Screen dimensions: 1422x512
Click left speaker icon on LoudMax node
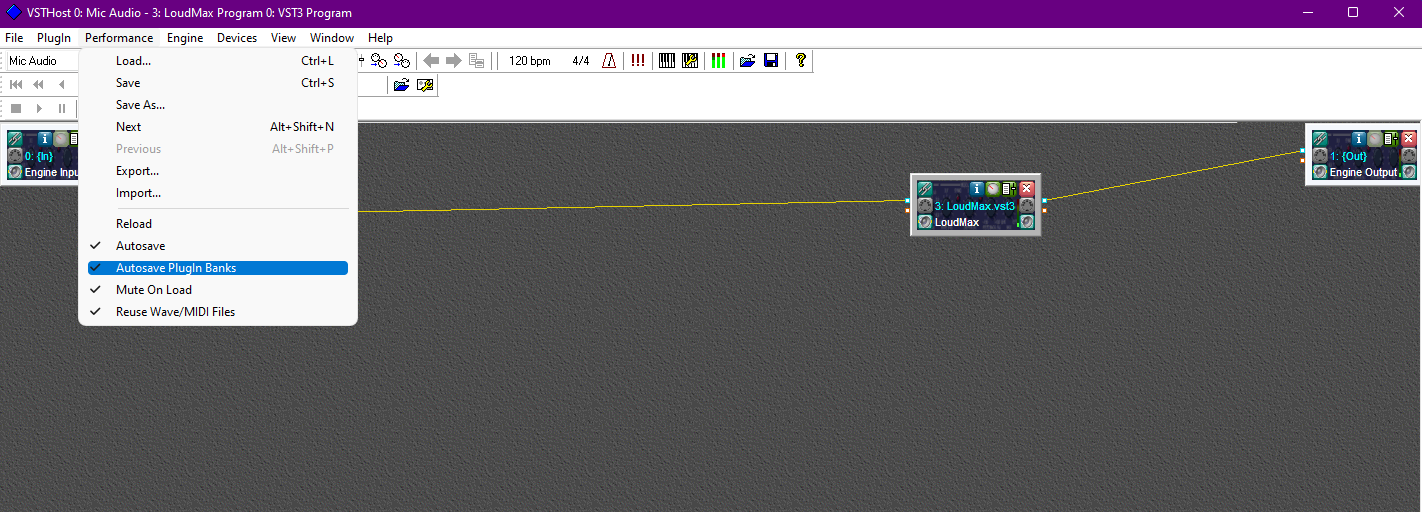[925, 222]
